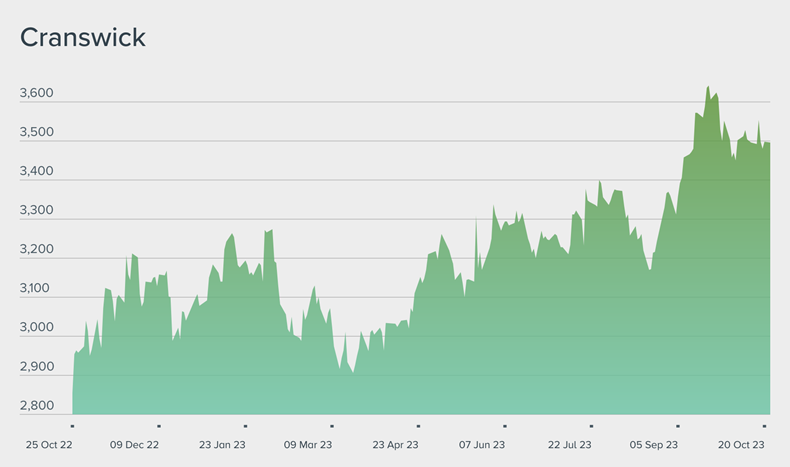
Task: Select the 07 Jun 23 date label
Action: click(x=482, y=445)
